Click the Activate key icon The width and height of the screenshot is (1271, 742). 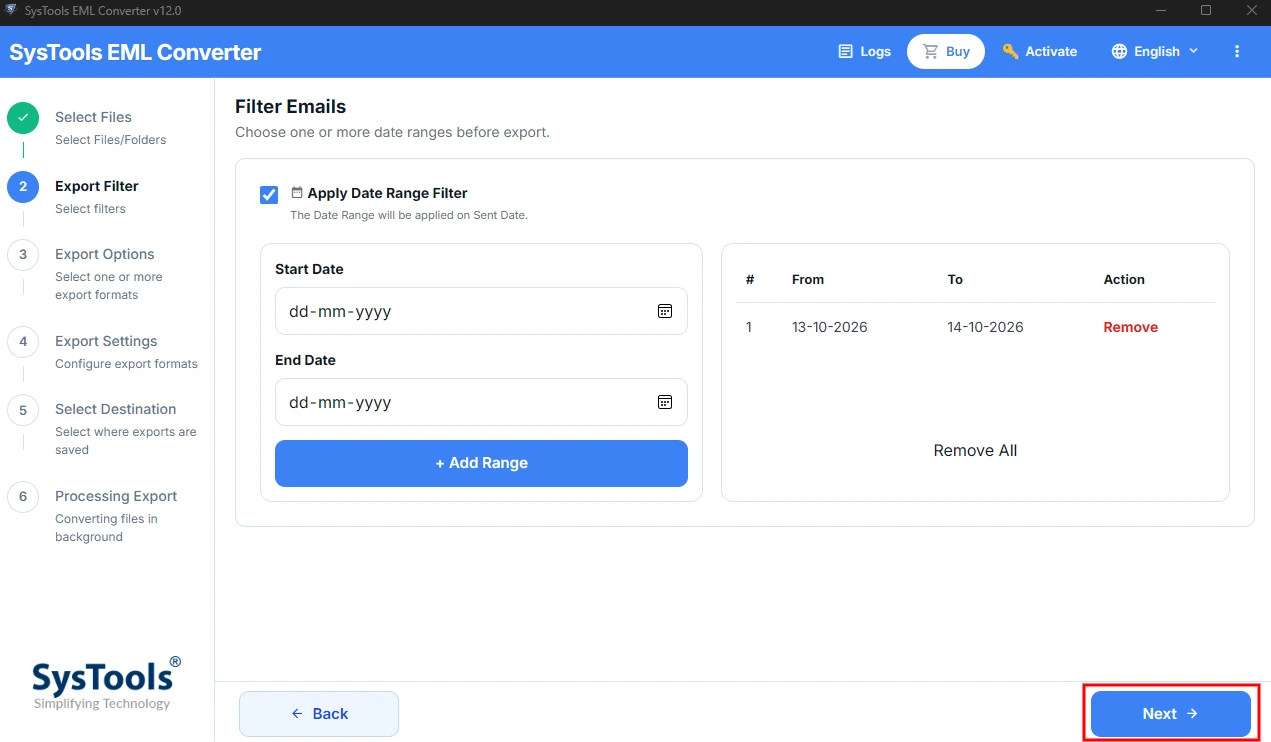tap(1010, 51)
